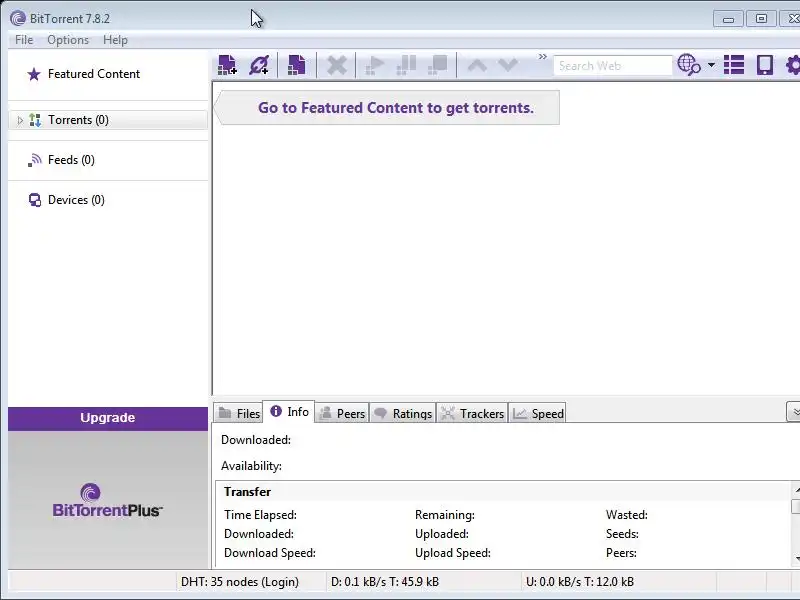Viewport: 800px width, 600px height.
Task: Click the Remaining label
Action: tap(444, 515)
